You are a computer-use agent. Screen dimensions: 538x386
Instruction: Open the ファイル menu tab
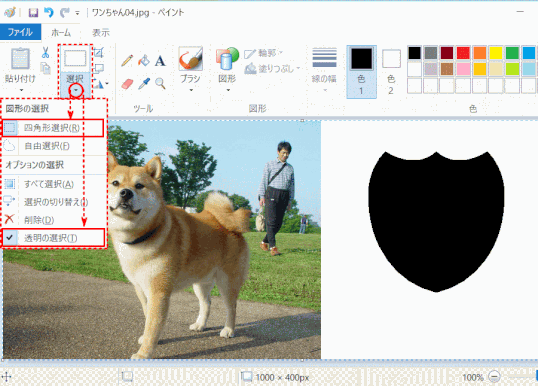click(20, 32)
